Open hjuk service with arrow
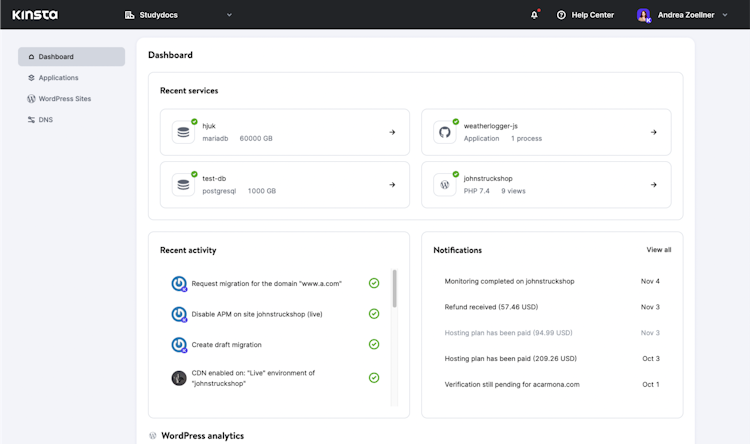Screen dimensions: 750x444 click(392, 132)
